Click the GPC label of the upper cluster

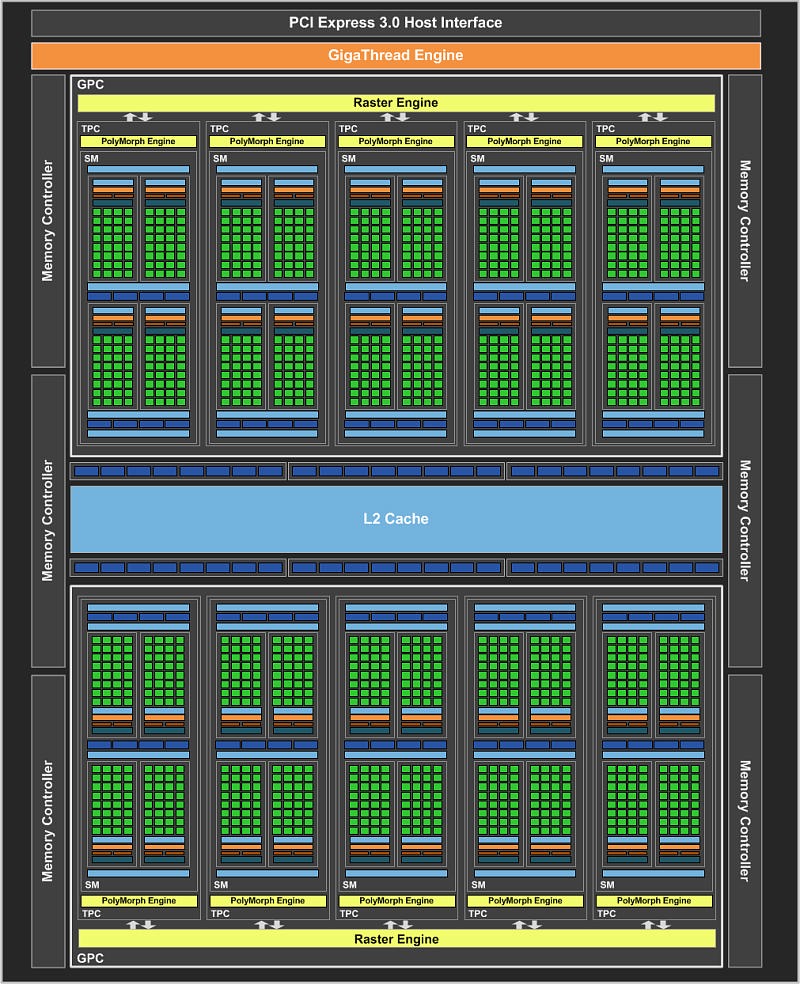click(x=90, y=84)
